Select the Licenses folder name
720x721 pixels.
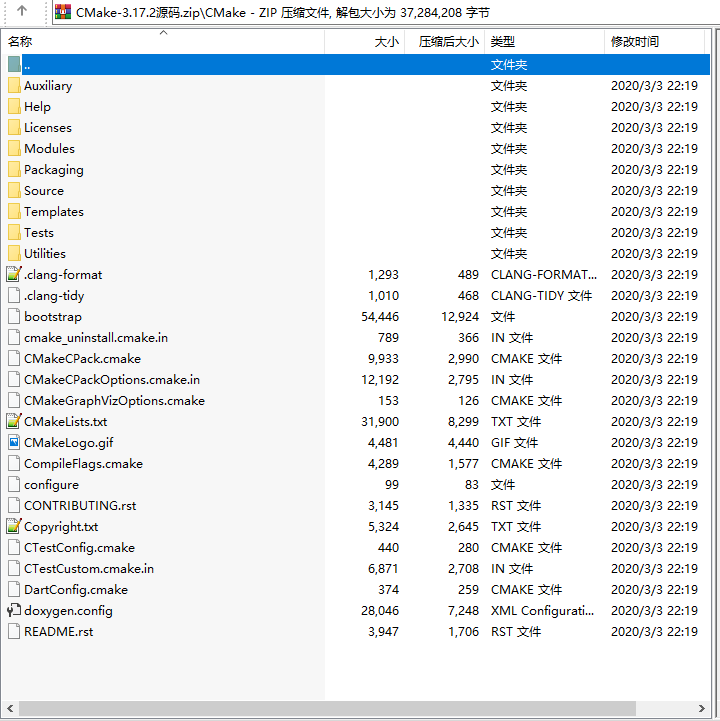click(48, 127)
